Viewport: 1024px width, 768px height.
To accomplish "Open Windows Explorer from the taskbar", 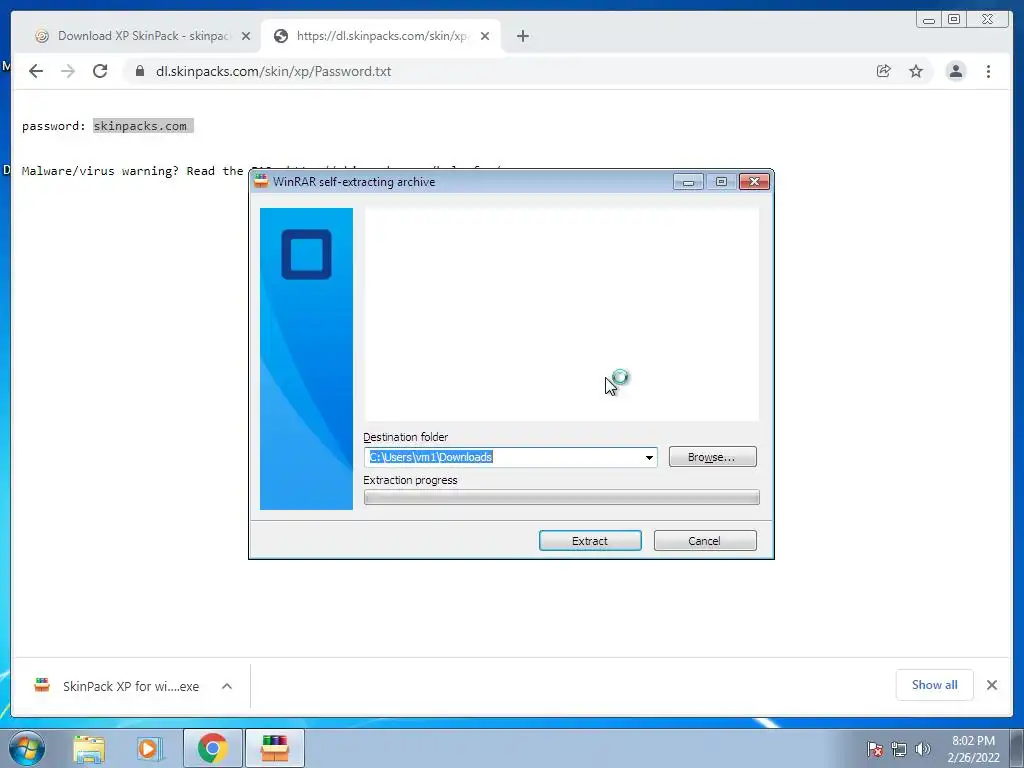I will (89, 748).
